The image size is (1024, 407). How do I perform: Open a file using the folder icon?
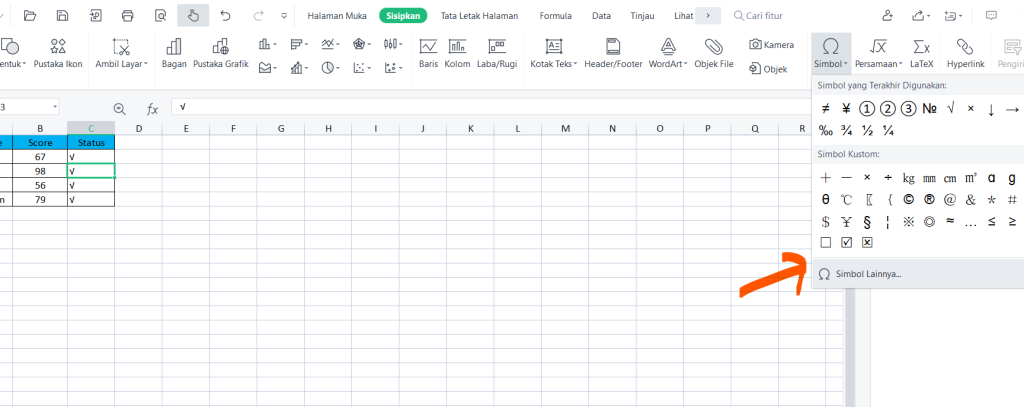pyautogui.click(x=29, y=15)
